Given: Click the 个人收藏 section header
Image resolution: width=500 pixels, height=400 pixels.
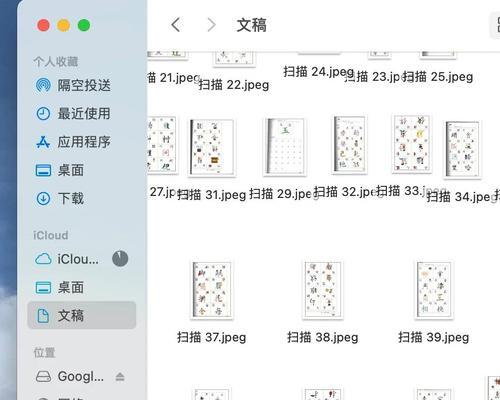Looking at the screenshot, I should pos(56,61).
